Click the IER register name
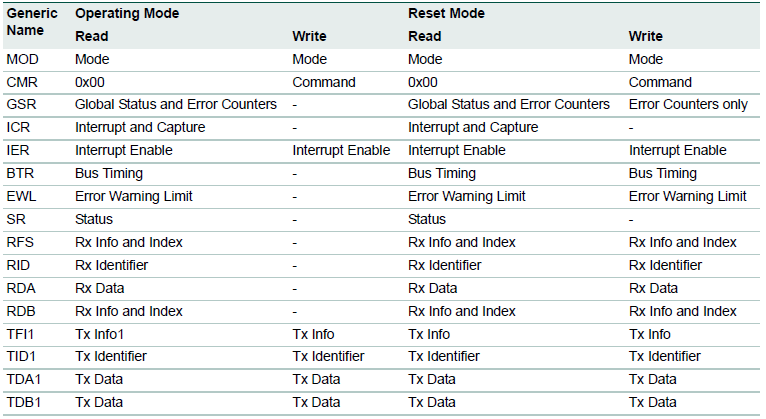766x419 pixels. 19,150
